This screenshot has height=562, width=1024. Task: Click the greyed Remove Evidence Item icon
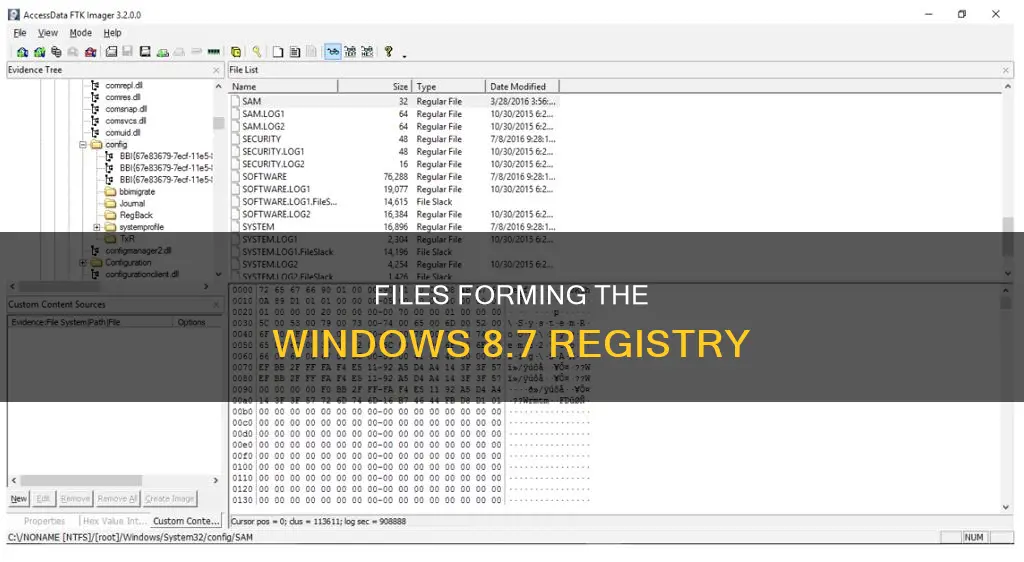coord(73,52)
